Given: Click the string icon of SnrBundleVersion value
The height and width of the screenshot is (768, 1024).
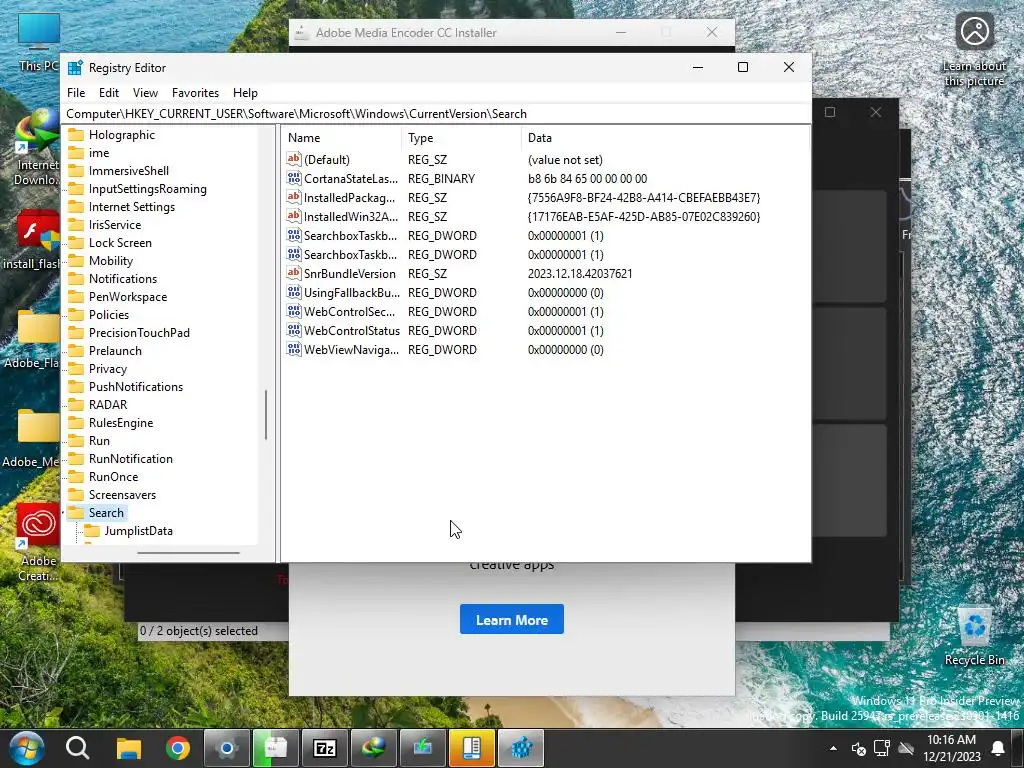Looking at the screenshot, I should tap(294, 274).
